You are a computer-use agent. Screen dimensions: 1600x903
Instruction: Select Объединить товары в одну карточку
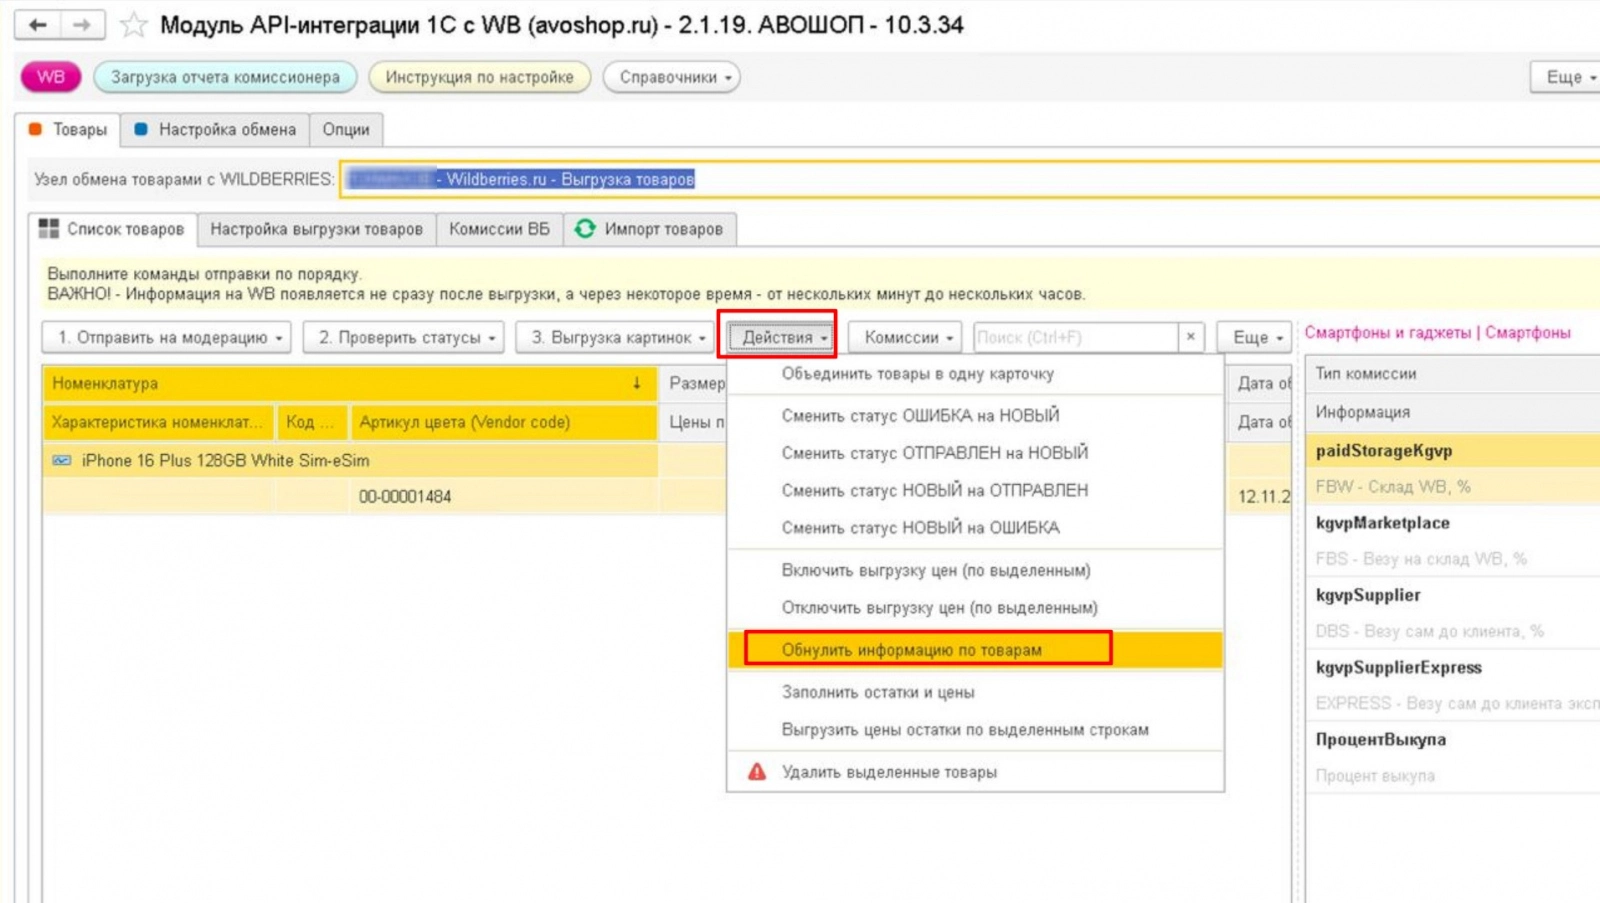[x=976, y=374]
